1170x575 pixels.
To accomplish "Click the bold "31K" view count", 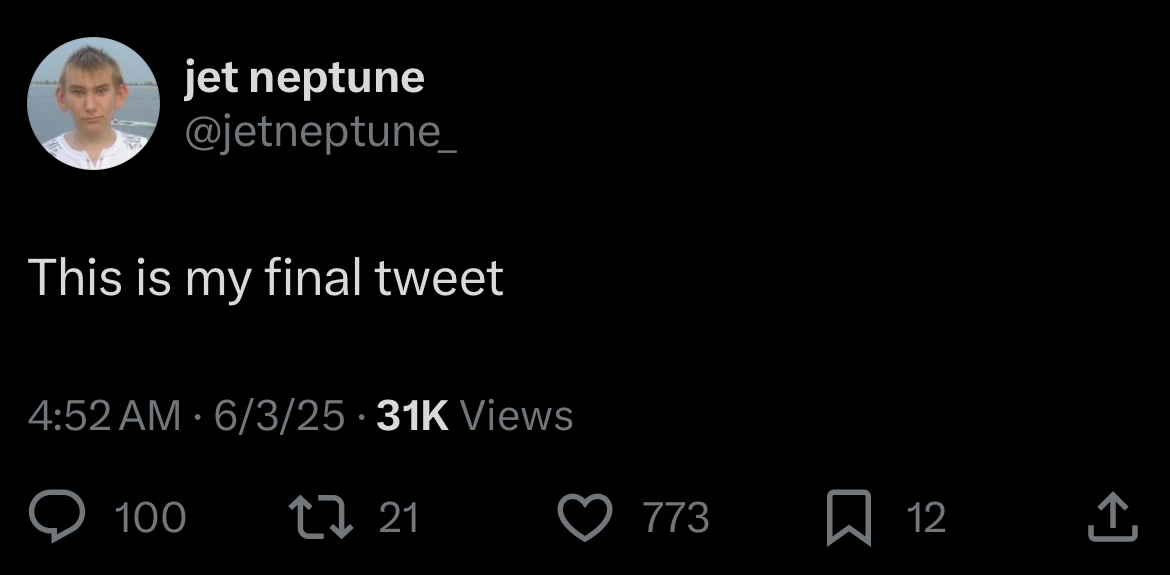I will click(x=412, y=415).
